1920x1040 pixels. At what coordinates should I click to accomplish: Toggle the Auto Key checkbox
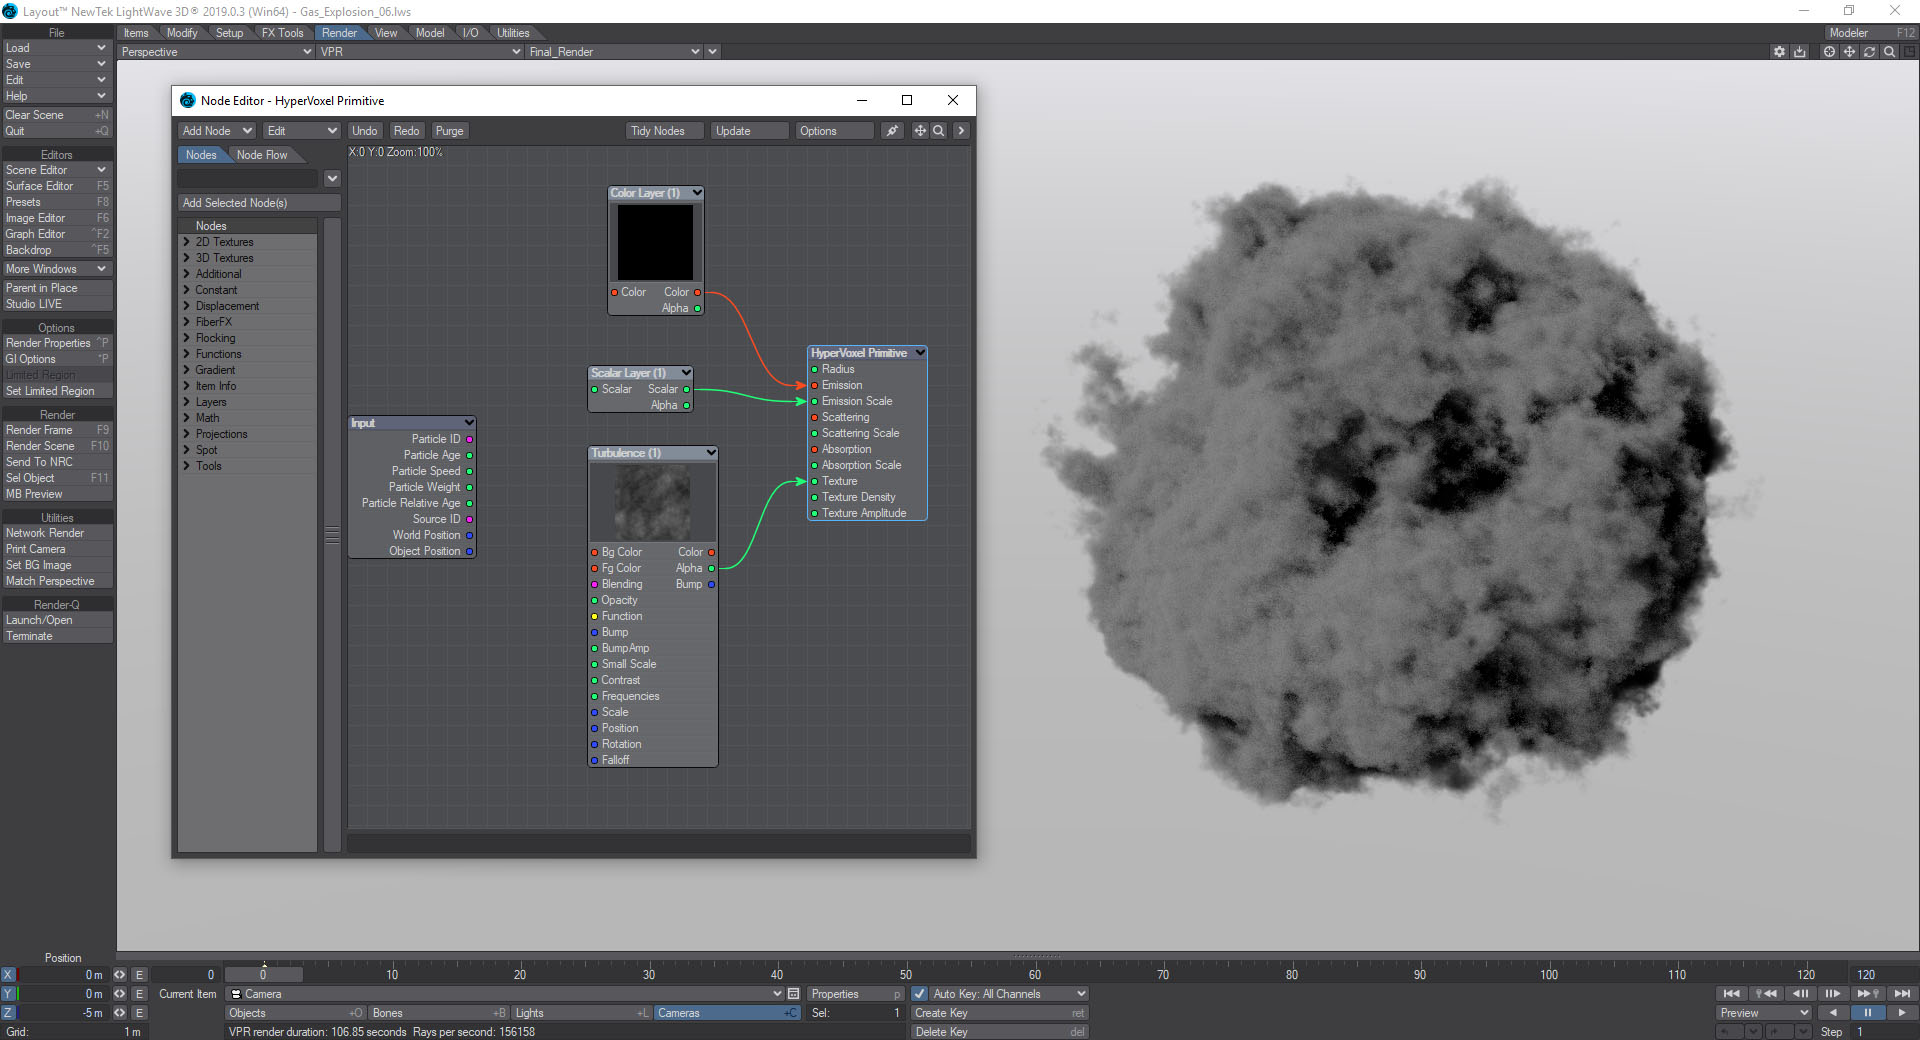[920, 994]
